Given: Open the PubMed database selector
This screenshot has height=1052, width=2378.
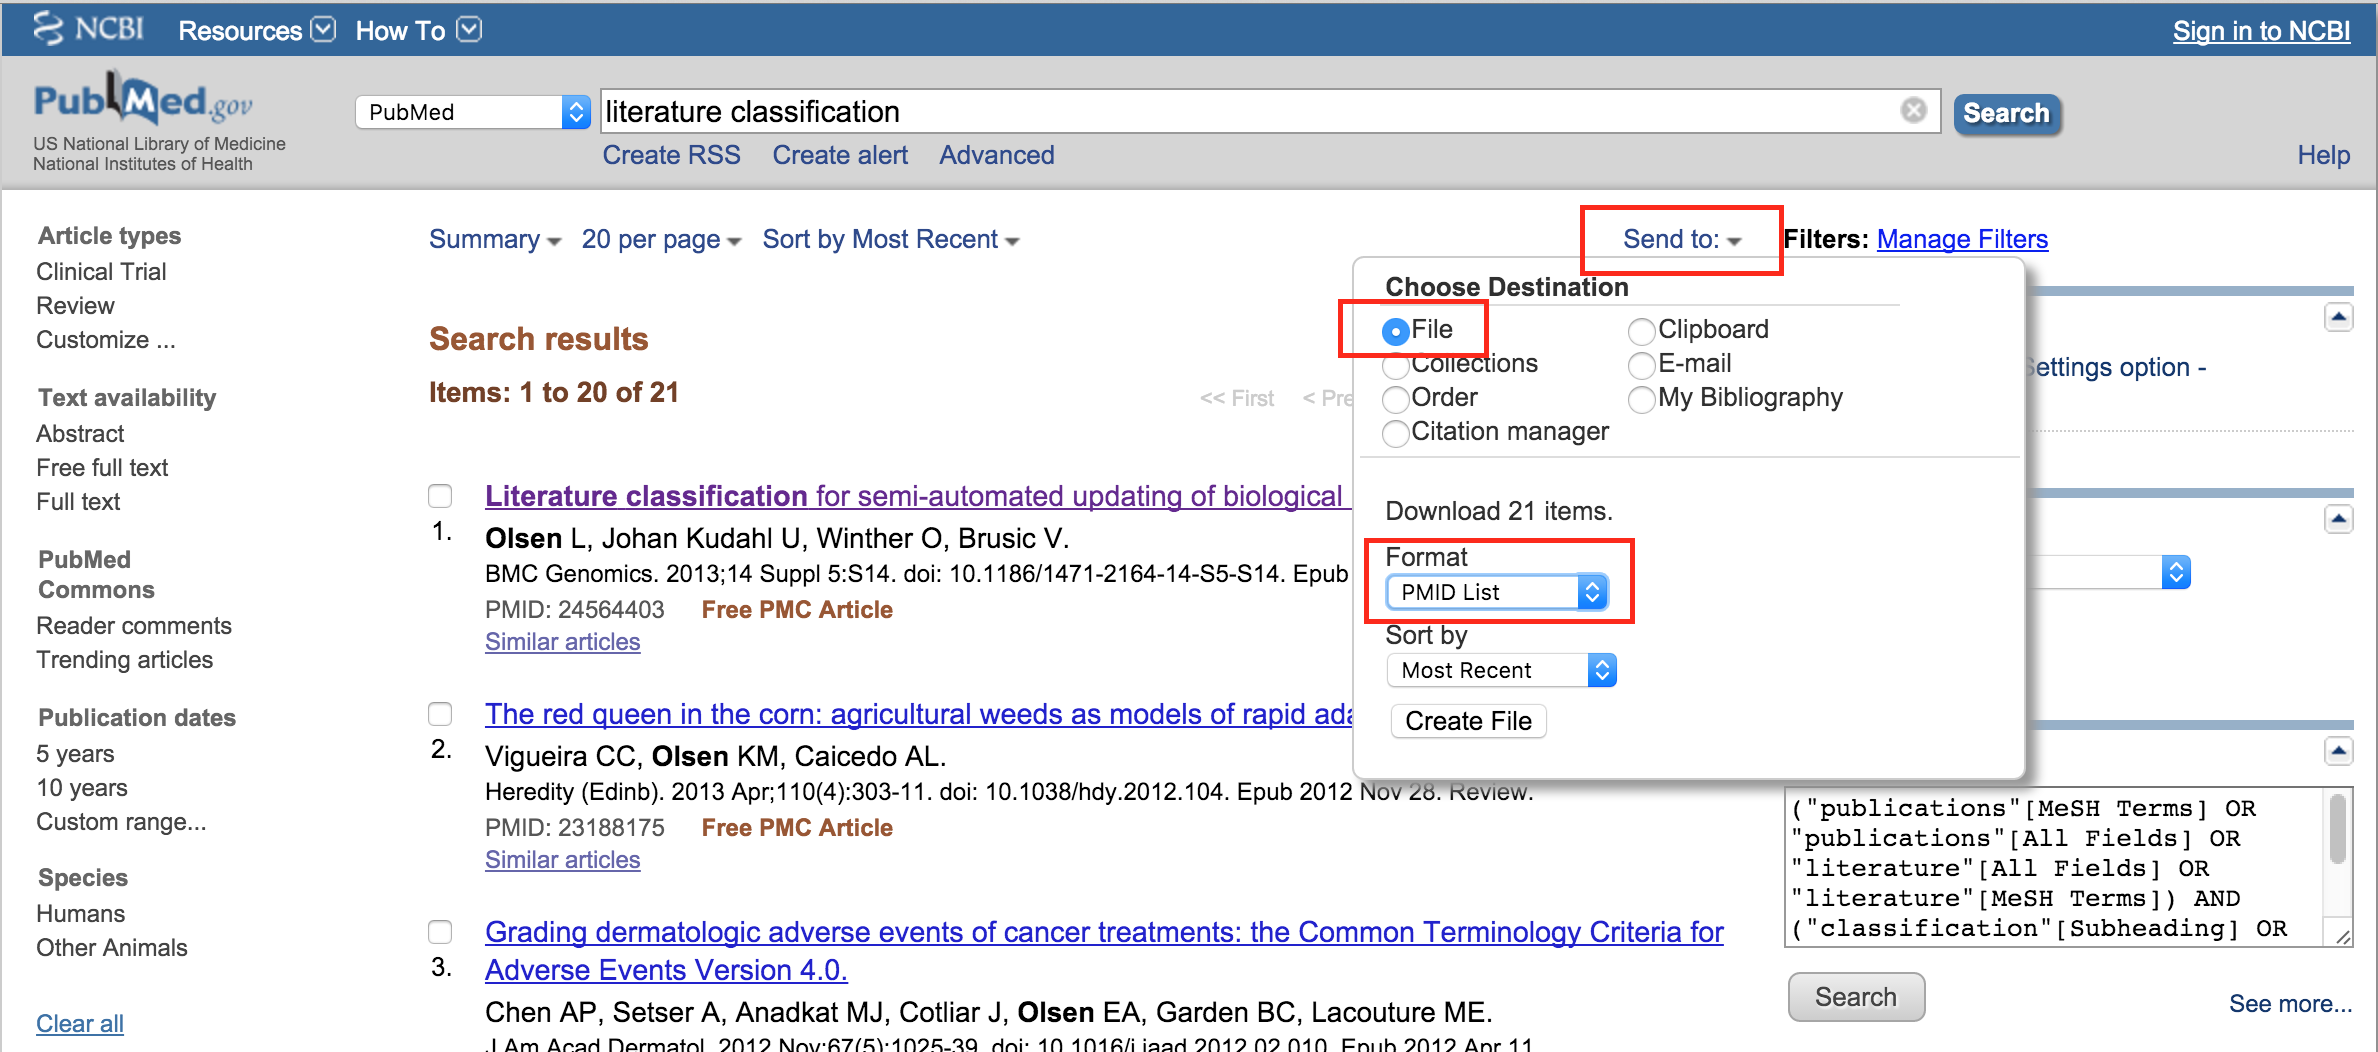Looking at the screenshot, I should (473, 112).
